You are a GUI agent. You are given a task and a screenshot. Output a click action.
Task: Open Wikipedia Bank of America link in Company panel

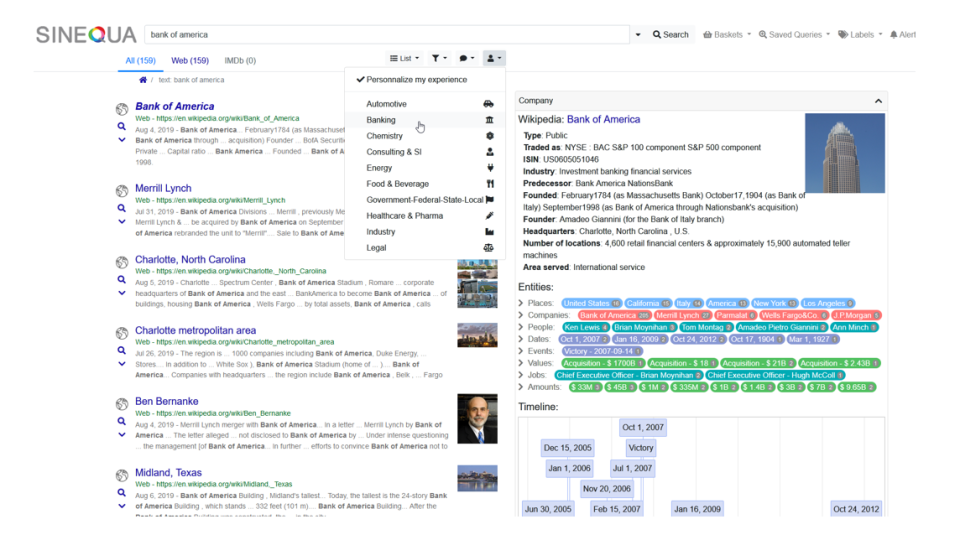pyautogui.click(x=603, y=119)
